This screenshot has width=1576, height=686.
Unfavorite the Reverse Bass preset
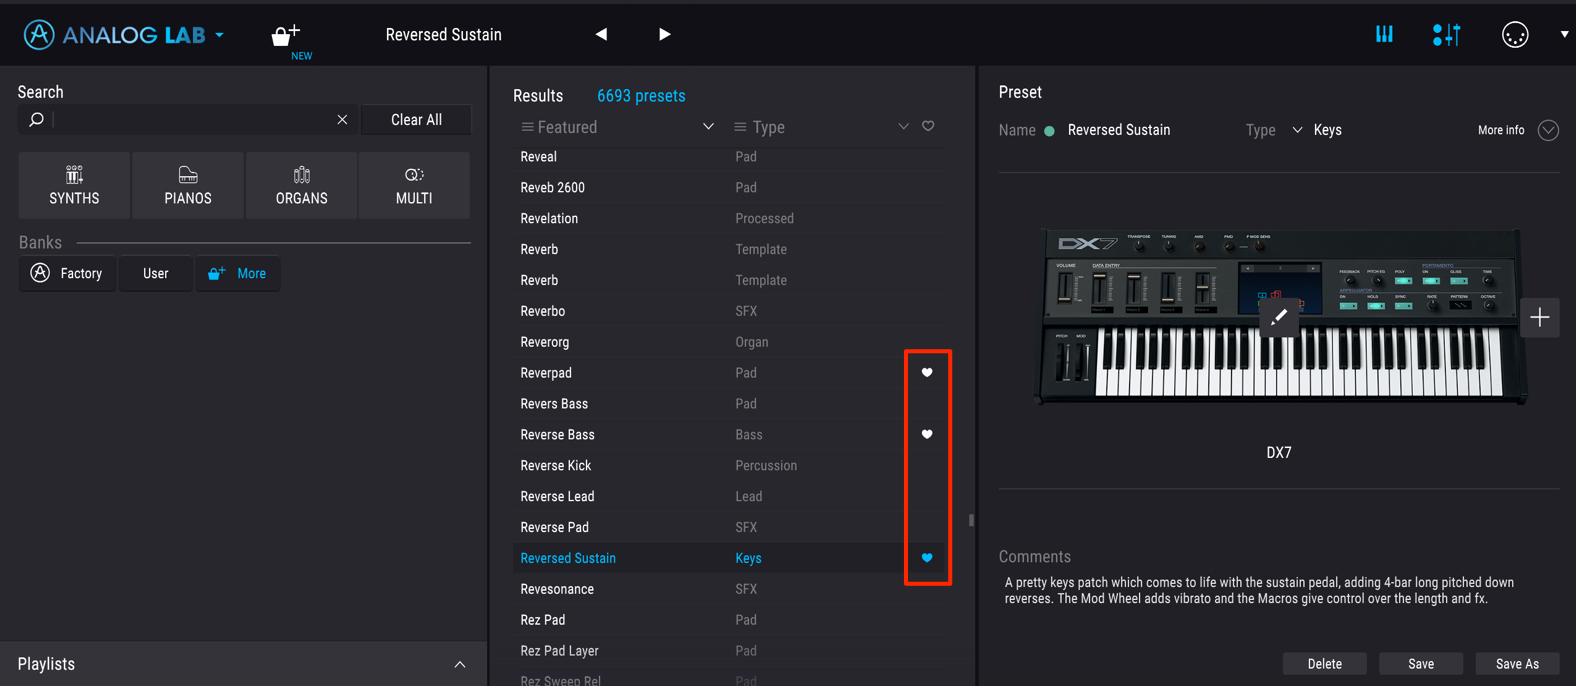coord(927,434)
